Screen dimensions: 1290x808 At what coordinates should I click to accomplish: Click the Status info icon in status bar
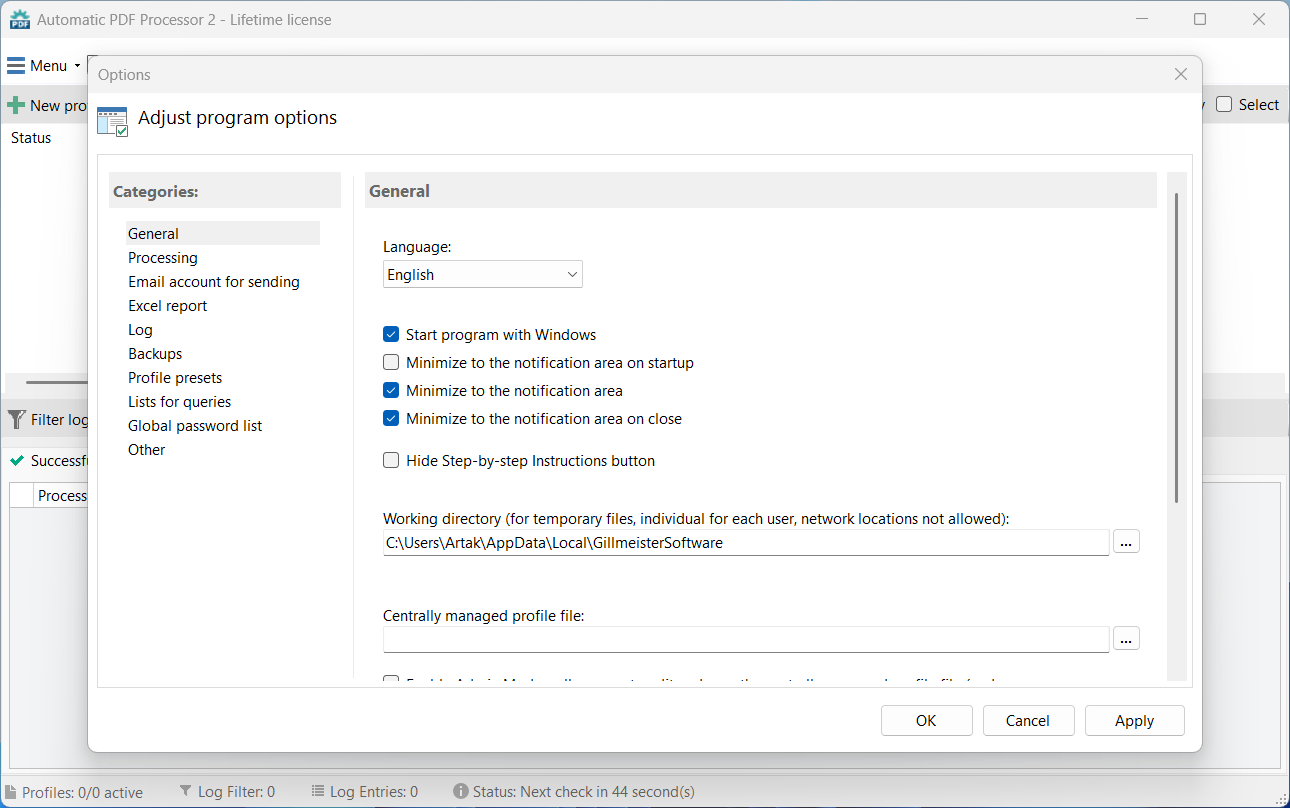click(461, 792)
